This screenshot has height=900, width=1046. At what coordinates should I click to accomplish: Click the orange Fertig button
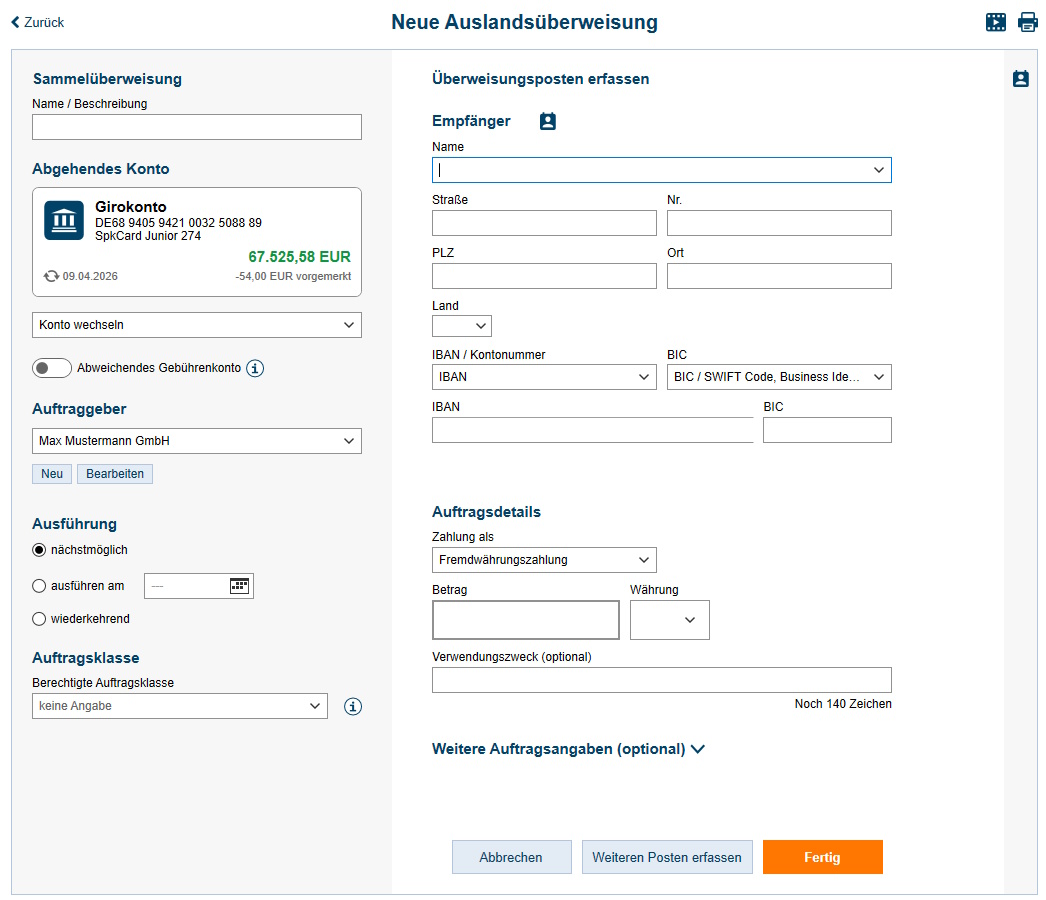pos(822,857)
